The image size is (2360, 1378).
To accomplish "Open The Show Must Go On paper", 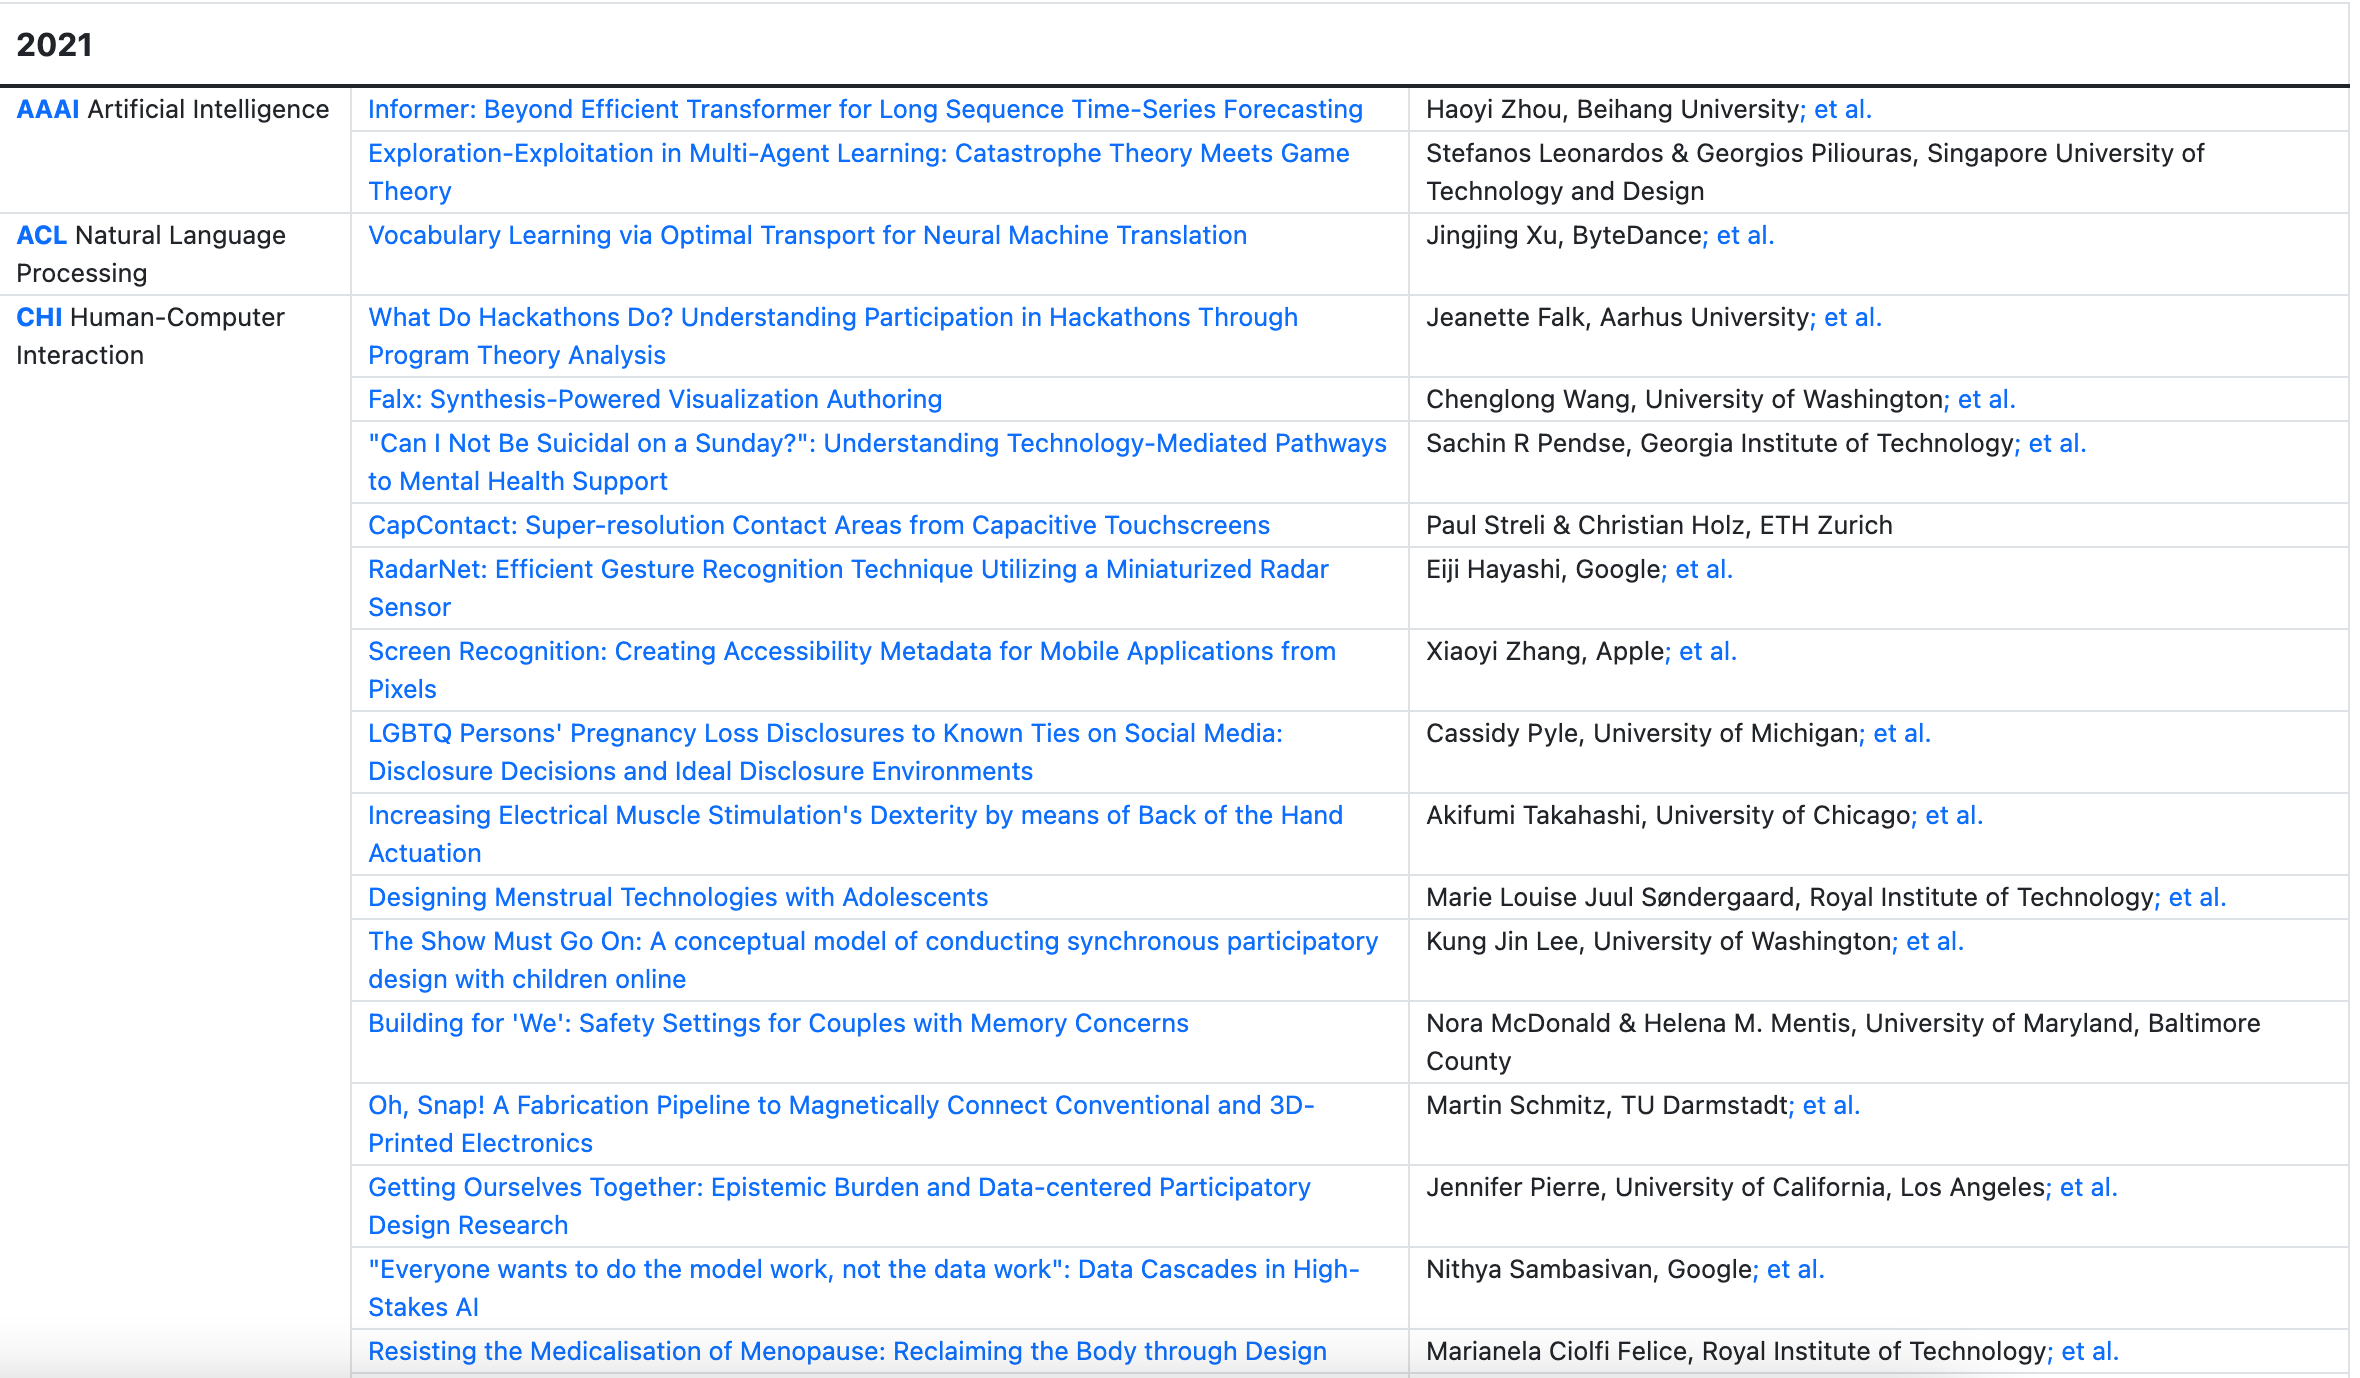I will [x=873, y=960].
